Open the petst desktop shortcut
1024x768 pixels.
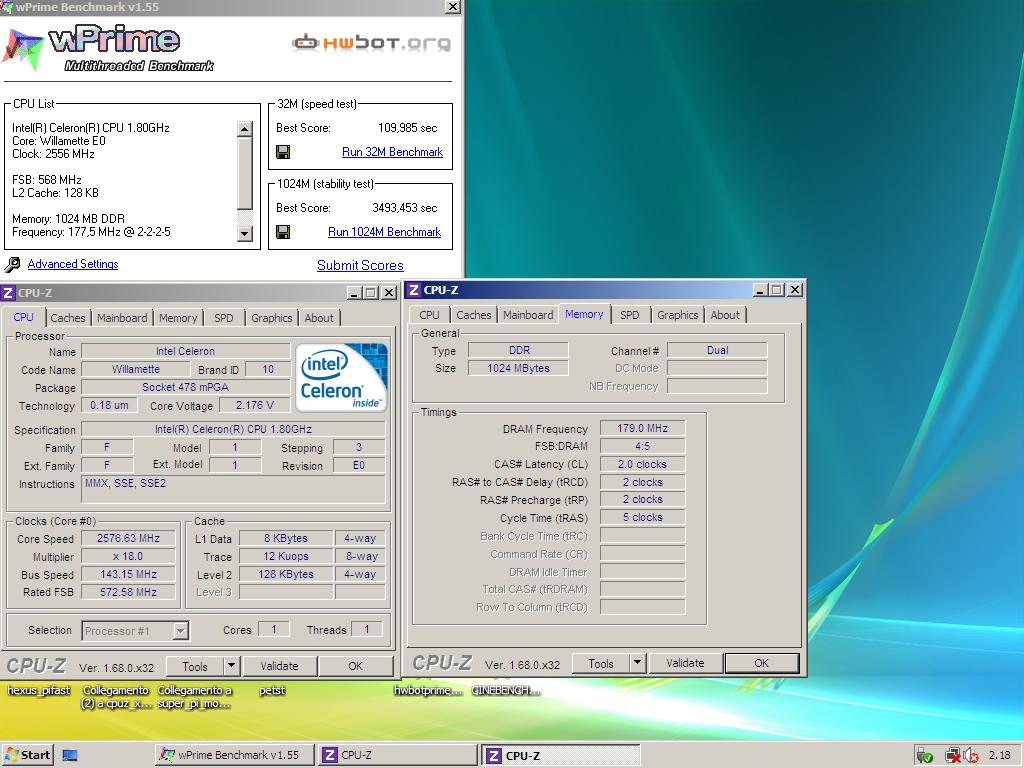[272, 690]
